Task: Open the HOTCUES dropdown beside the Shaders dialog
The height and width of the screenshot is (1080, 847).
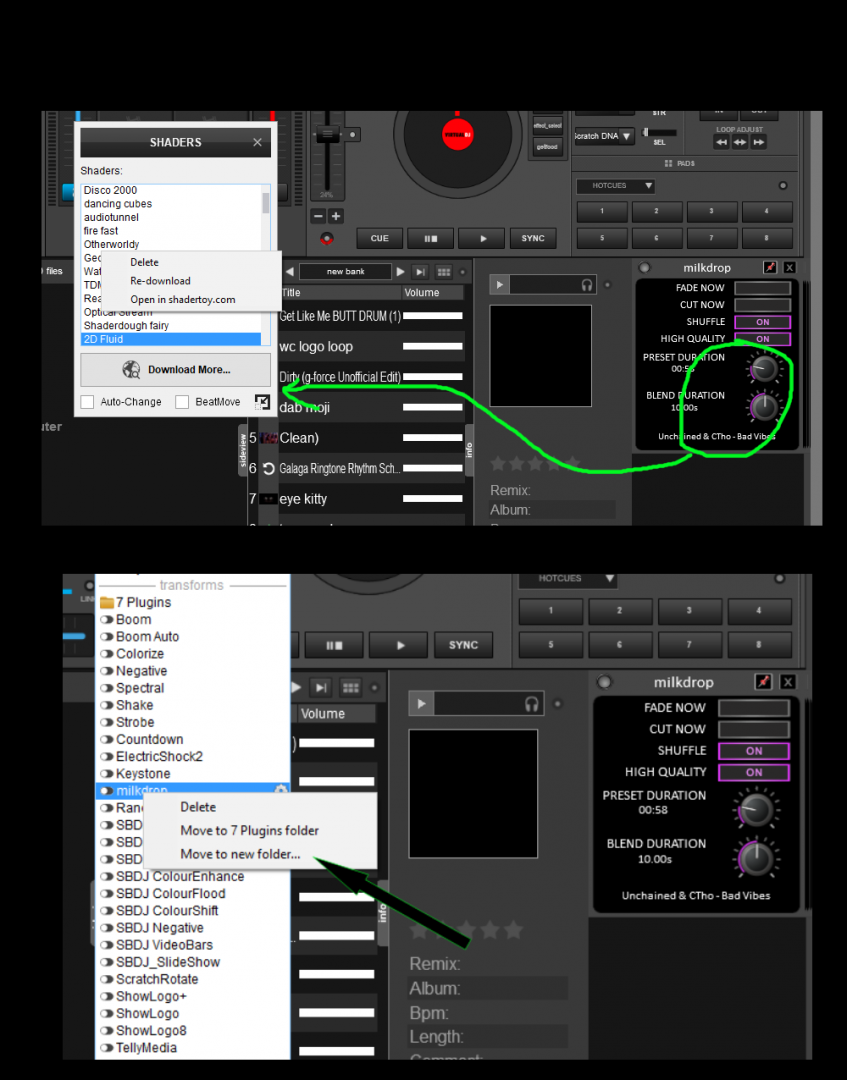Action: (615, 186)
